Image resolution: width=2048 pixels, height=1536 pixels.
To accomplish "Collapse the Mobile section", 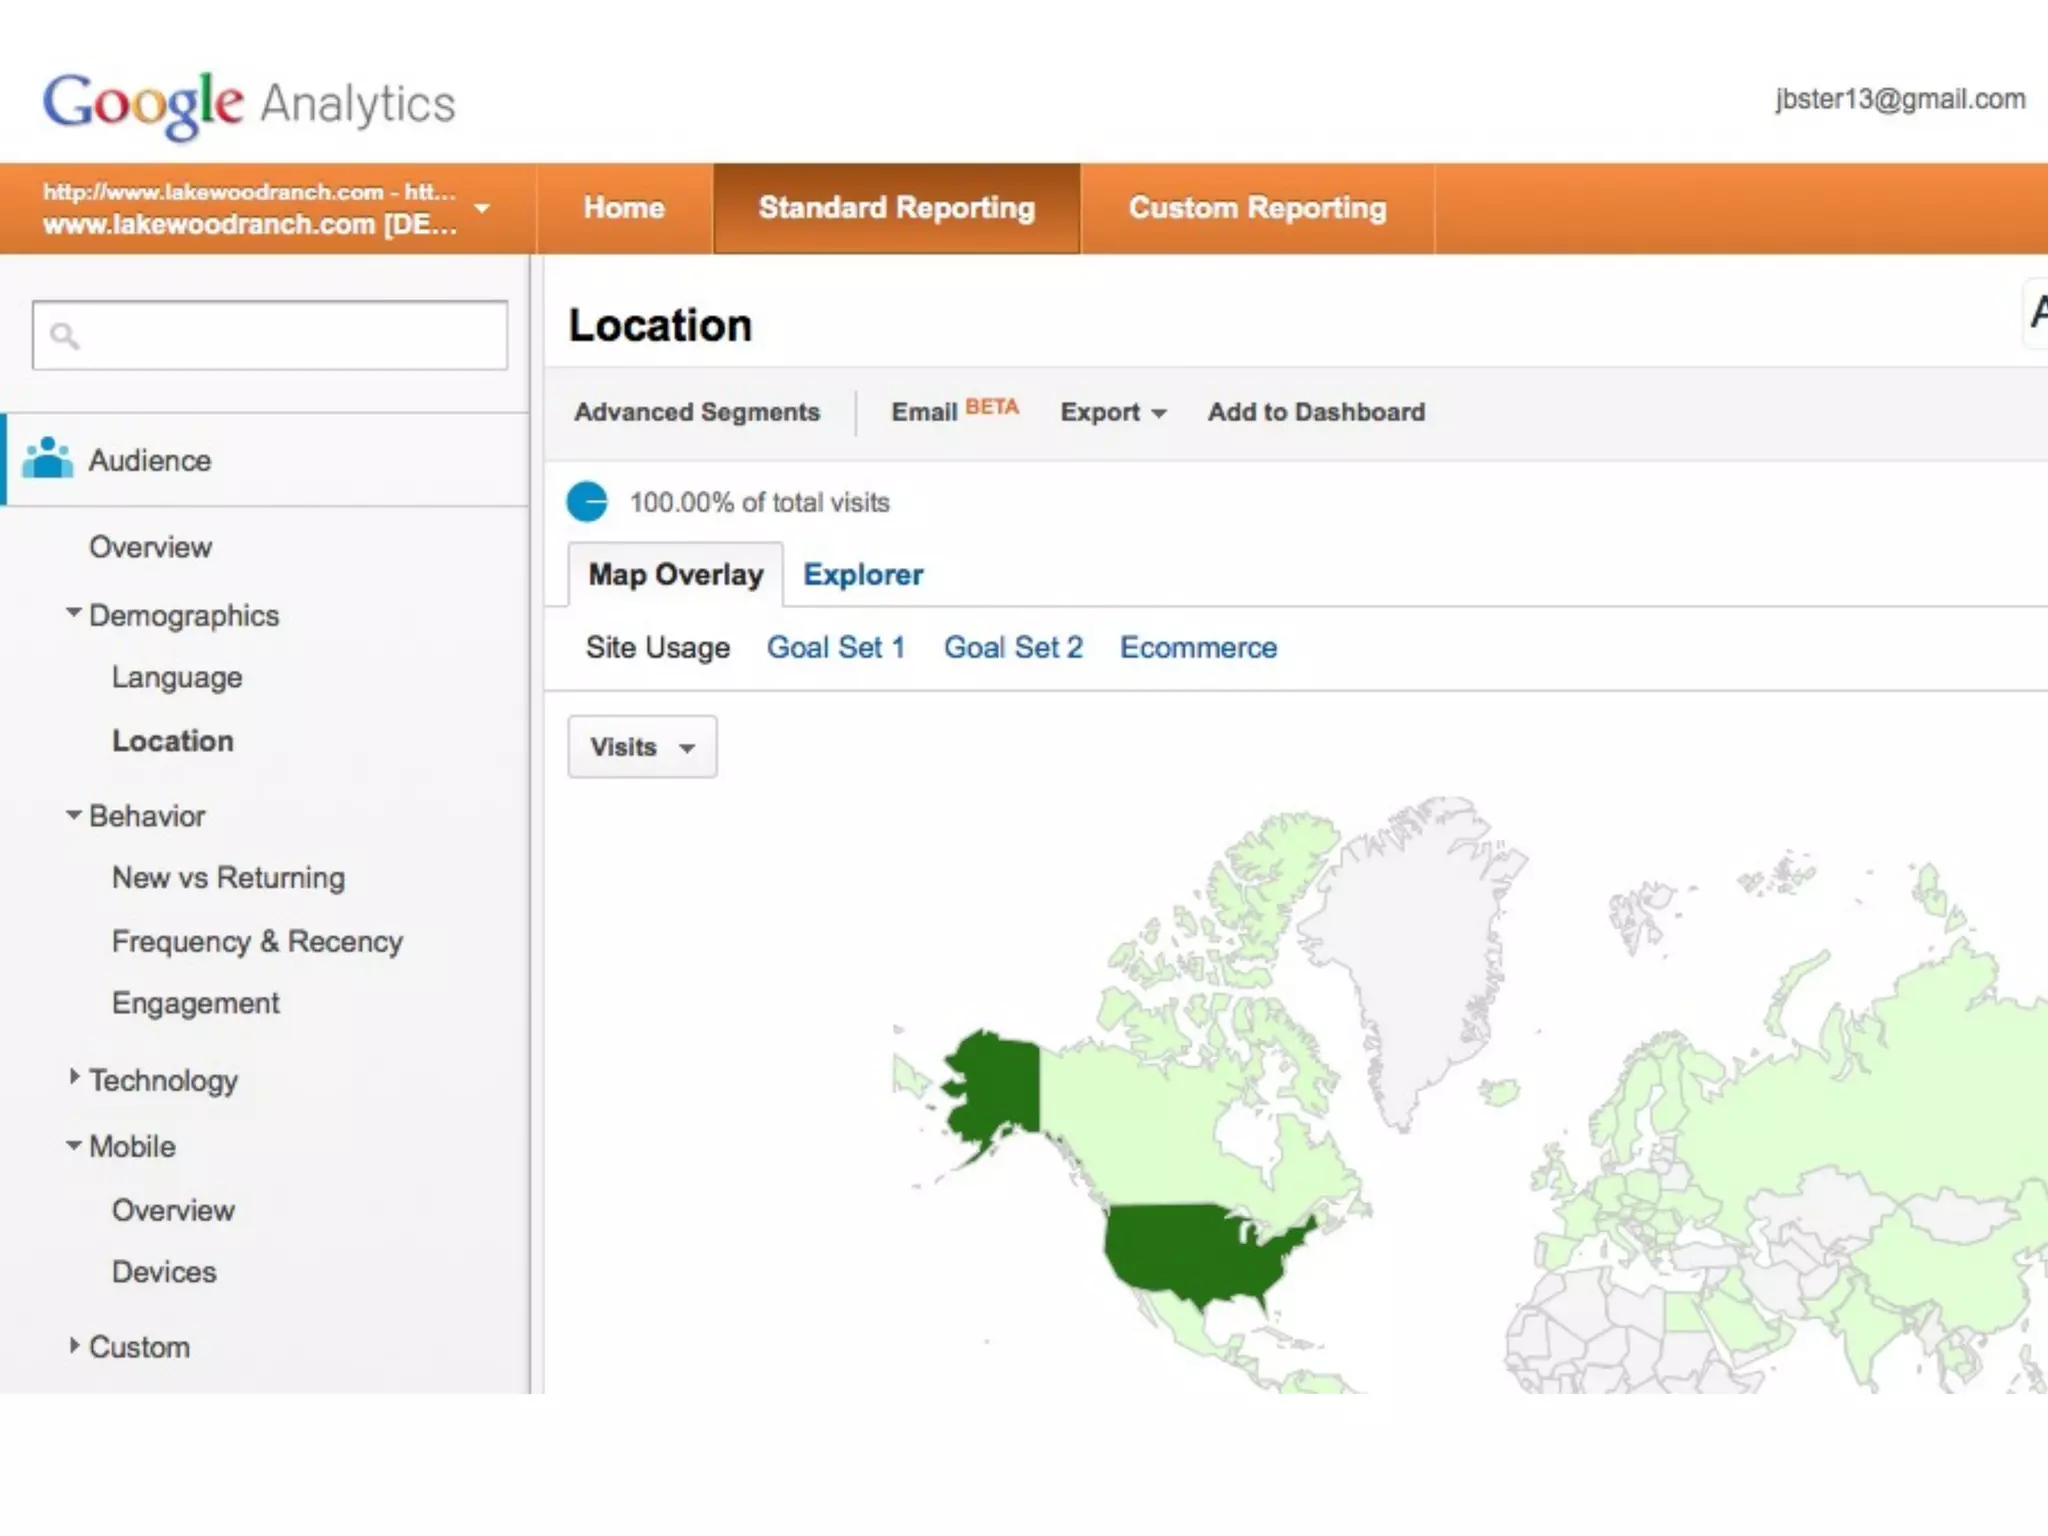I will [x=74, y=1146].
